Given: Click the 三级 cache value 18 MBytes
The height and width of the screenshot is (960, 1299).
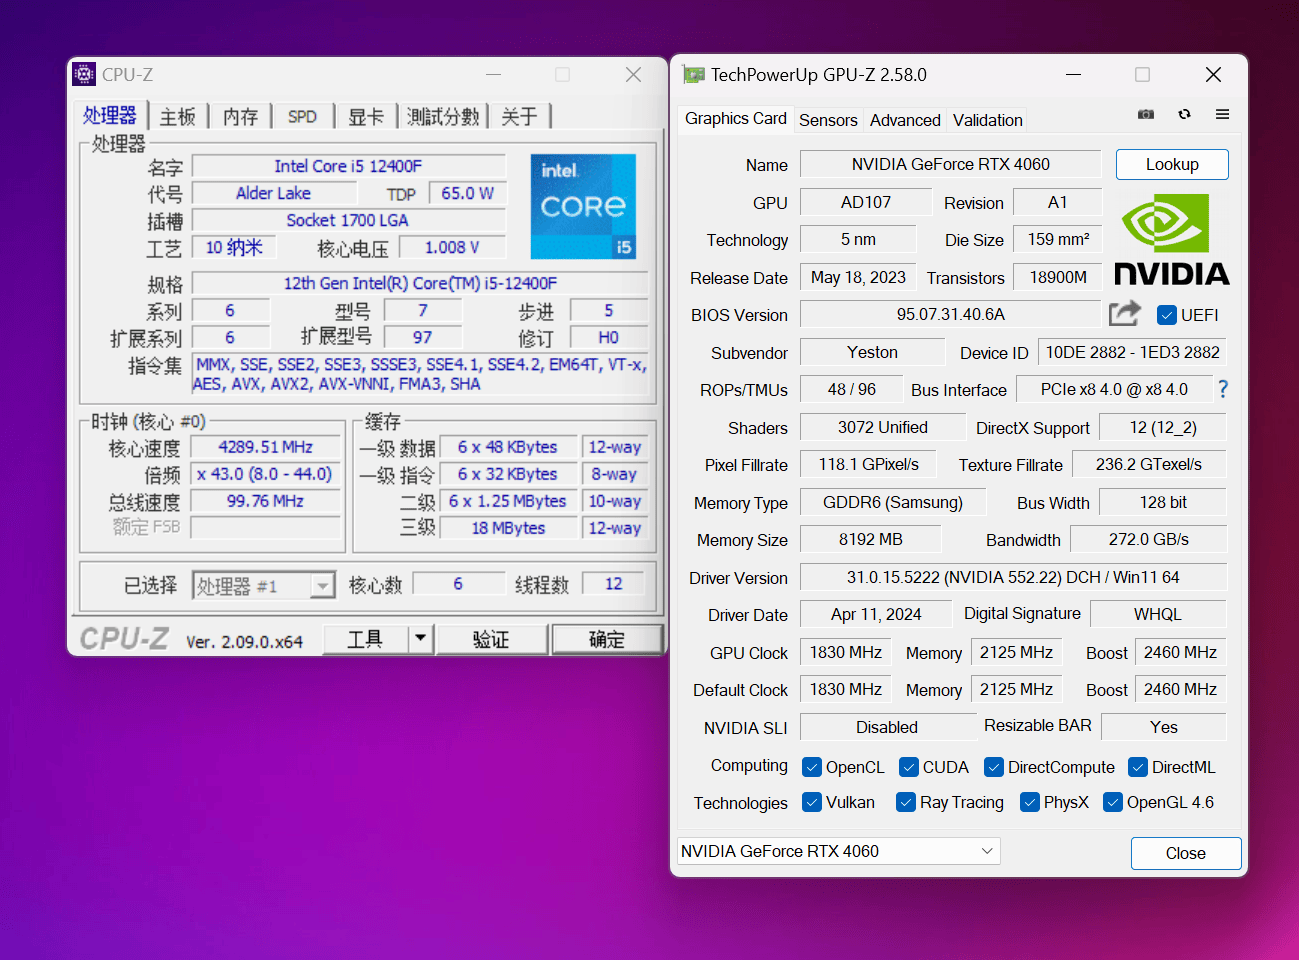Looking at the screenshot, I should coord(509,528).
